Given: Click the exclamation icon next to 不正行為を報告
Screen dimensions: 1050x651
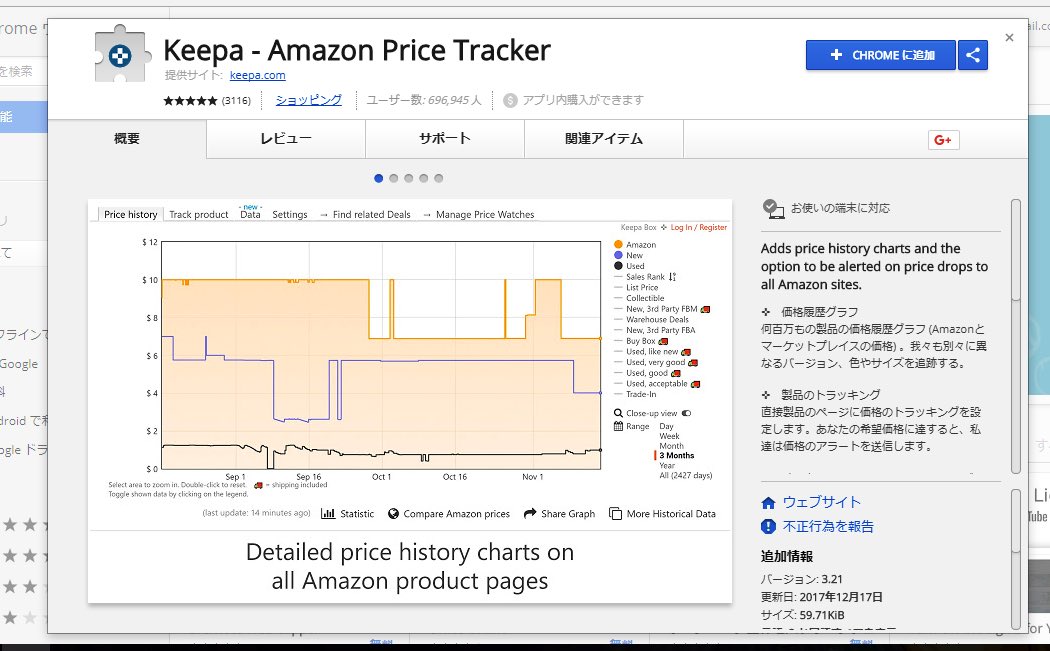Looking at the screenshot, I should pos(768,526).
